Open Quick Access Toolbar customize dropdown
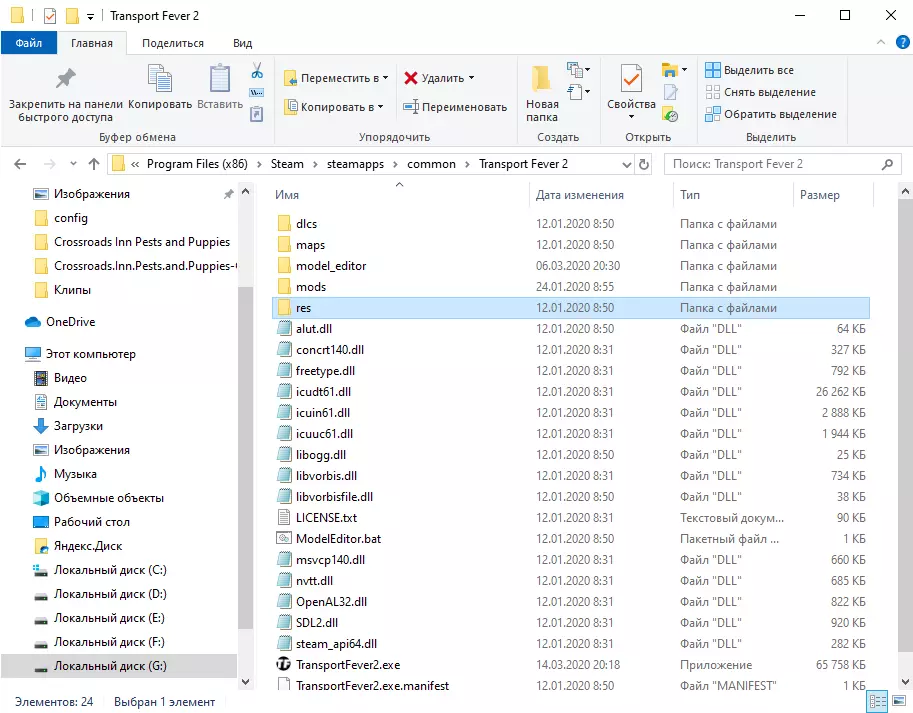The height and width of the screenshot is (713, 913). 90,16
